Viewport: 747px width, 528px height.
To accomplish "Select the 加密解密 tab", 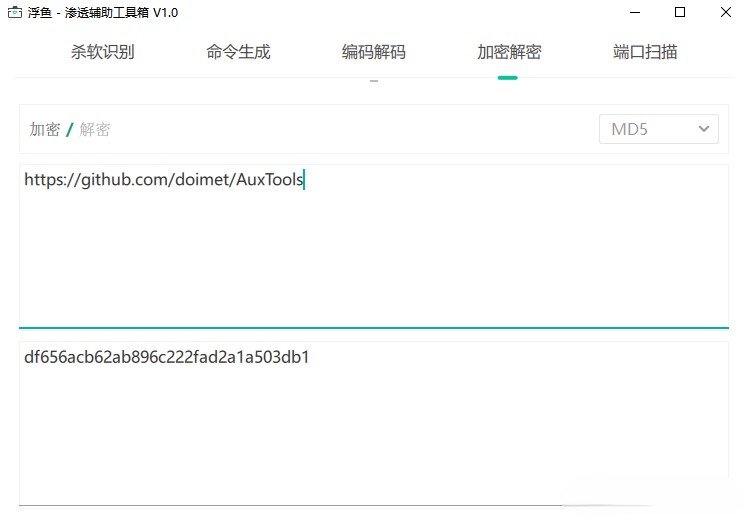I will coord(509,51).
